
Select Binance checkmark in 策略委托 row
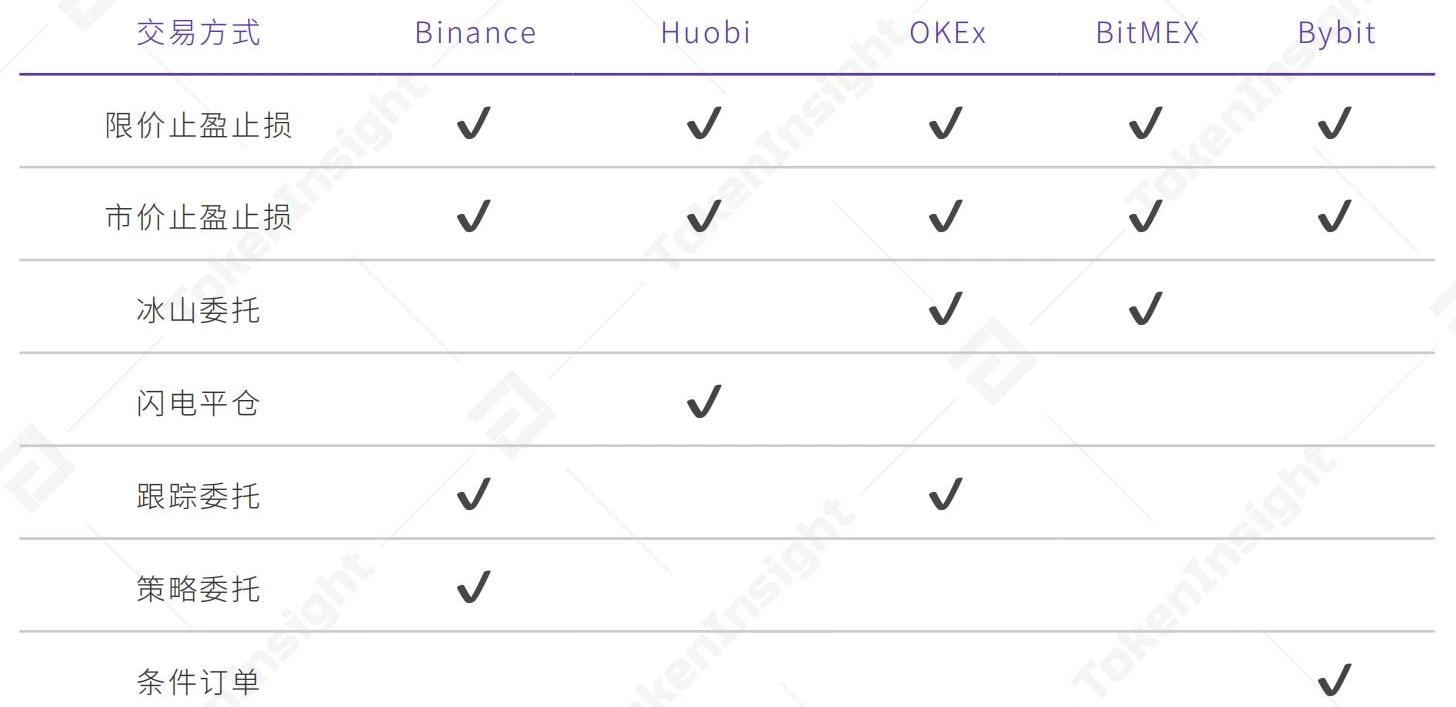[474, 587]
